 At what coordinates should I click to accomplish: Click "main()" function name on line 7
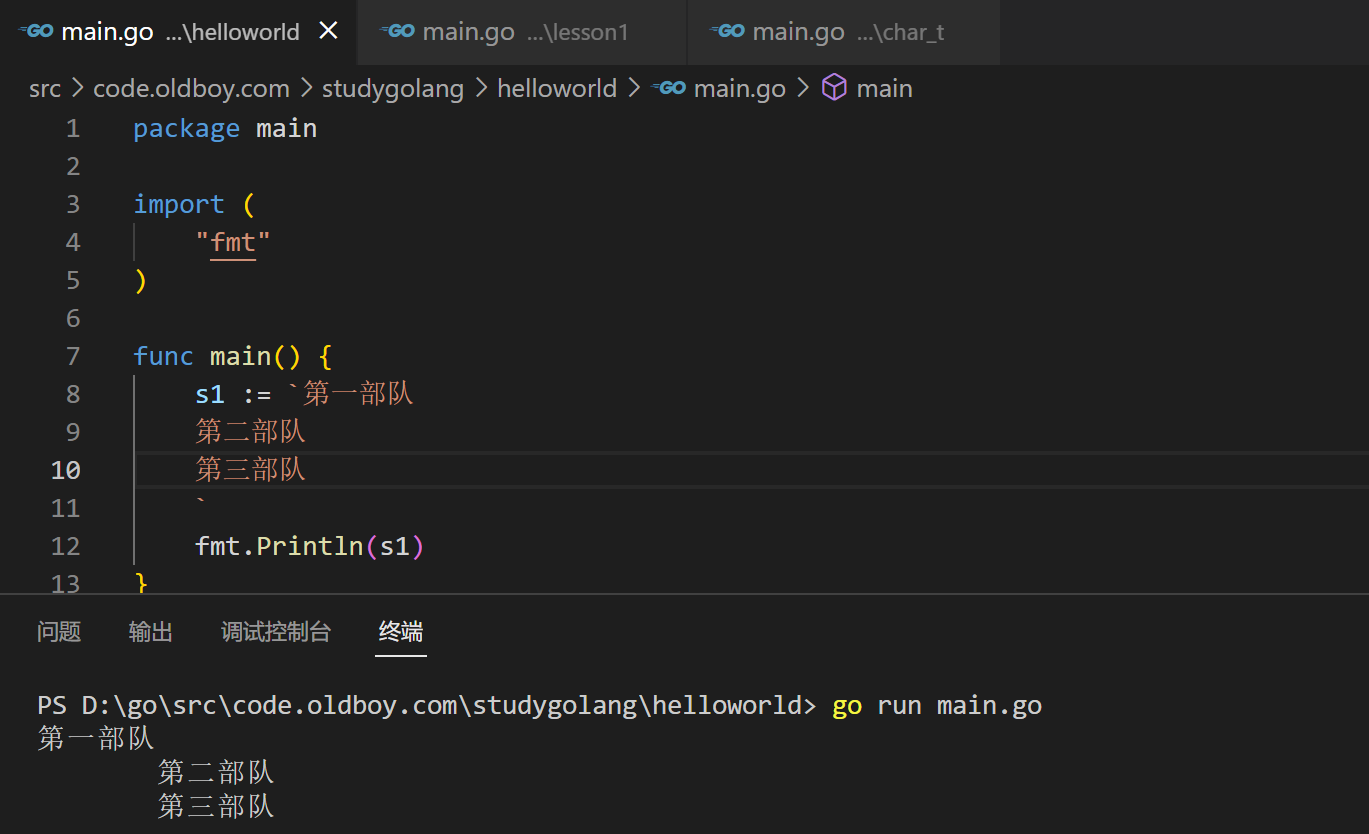pyautogui.click(x=255, y=356)
